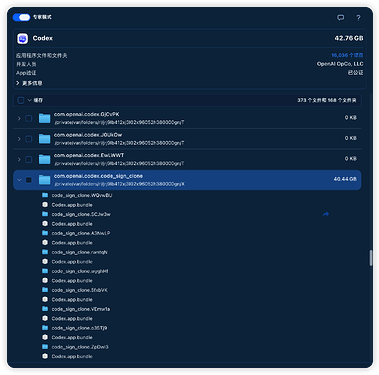The image size is (379, 375).
Task: Click folder icon of com.openai.codex.EwLWWT
Action: 44,159
